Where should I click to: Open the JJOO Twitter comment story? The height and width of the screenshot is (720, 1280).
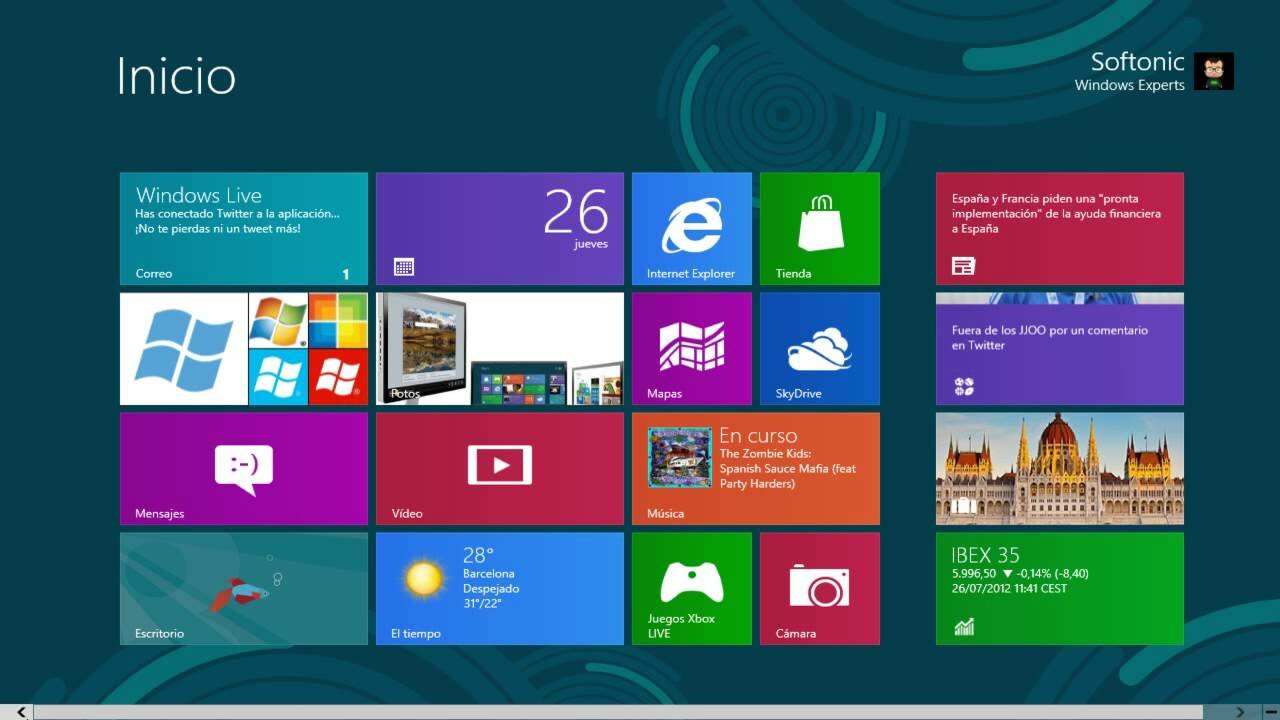point(1059,348)
